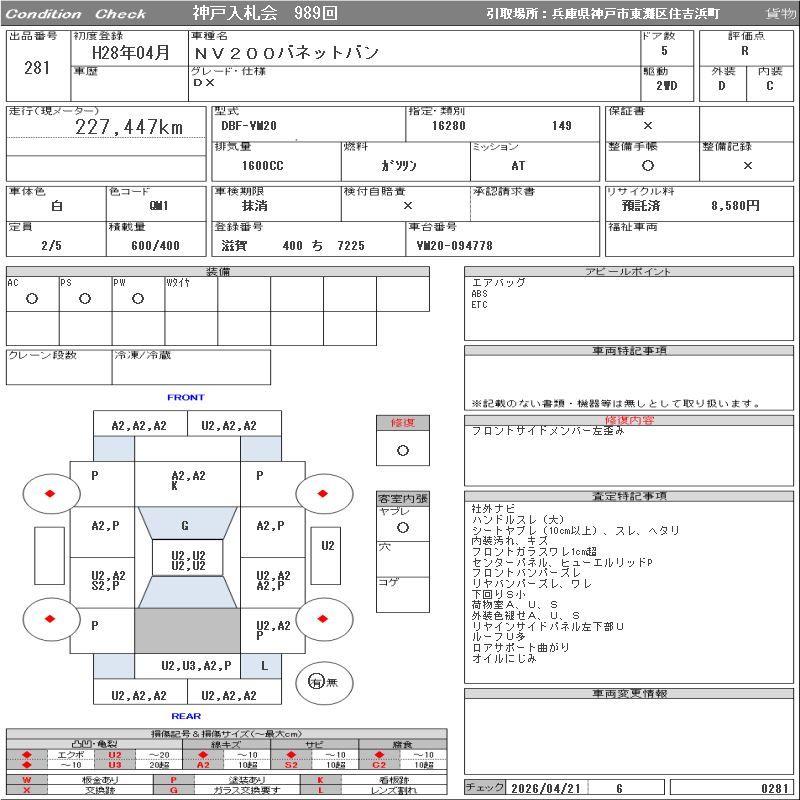This screenshot has width=800, height=800.
Task: Click the red diamond in the front-right tire oval
Action: click(x=322, y=493)
